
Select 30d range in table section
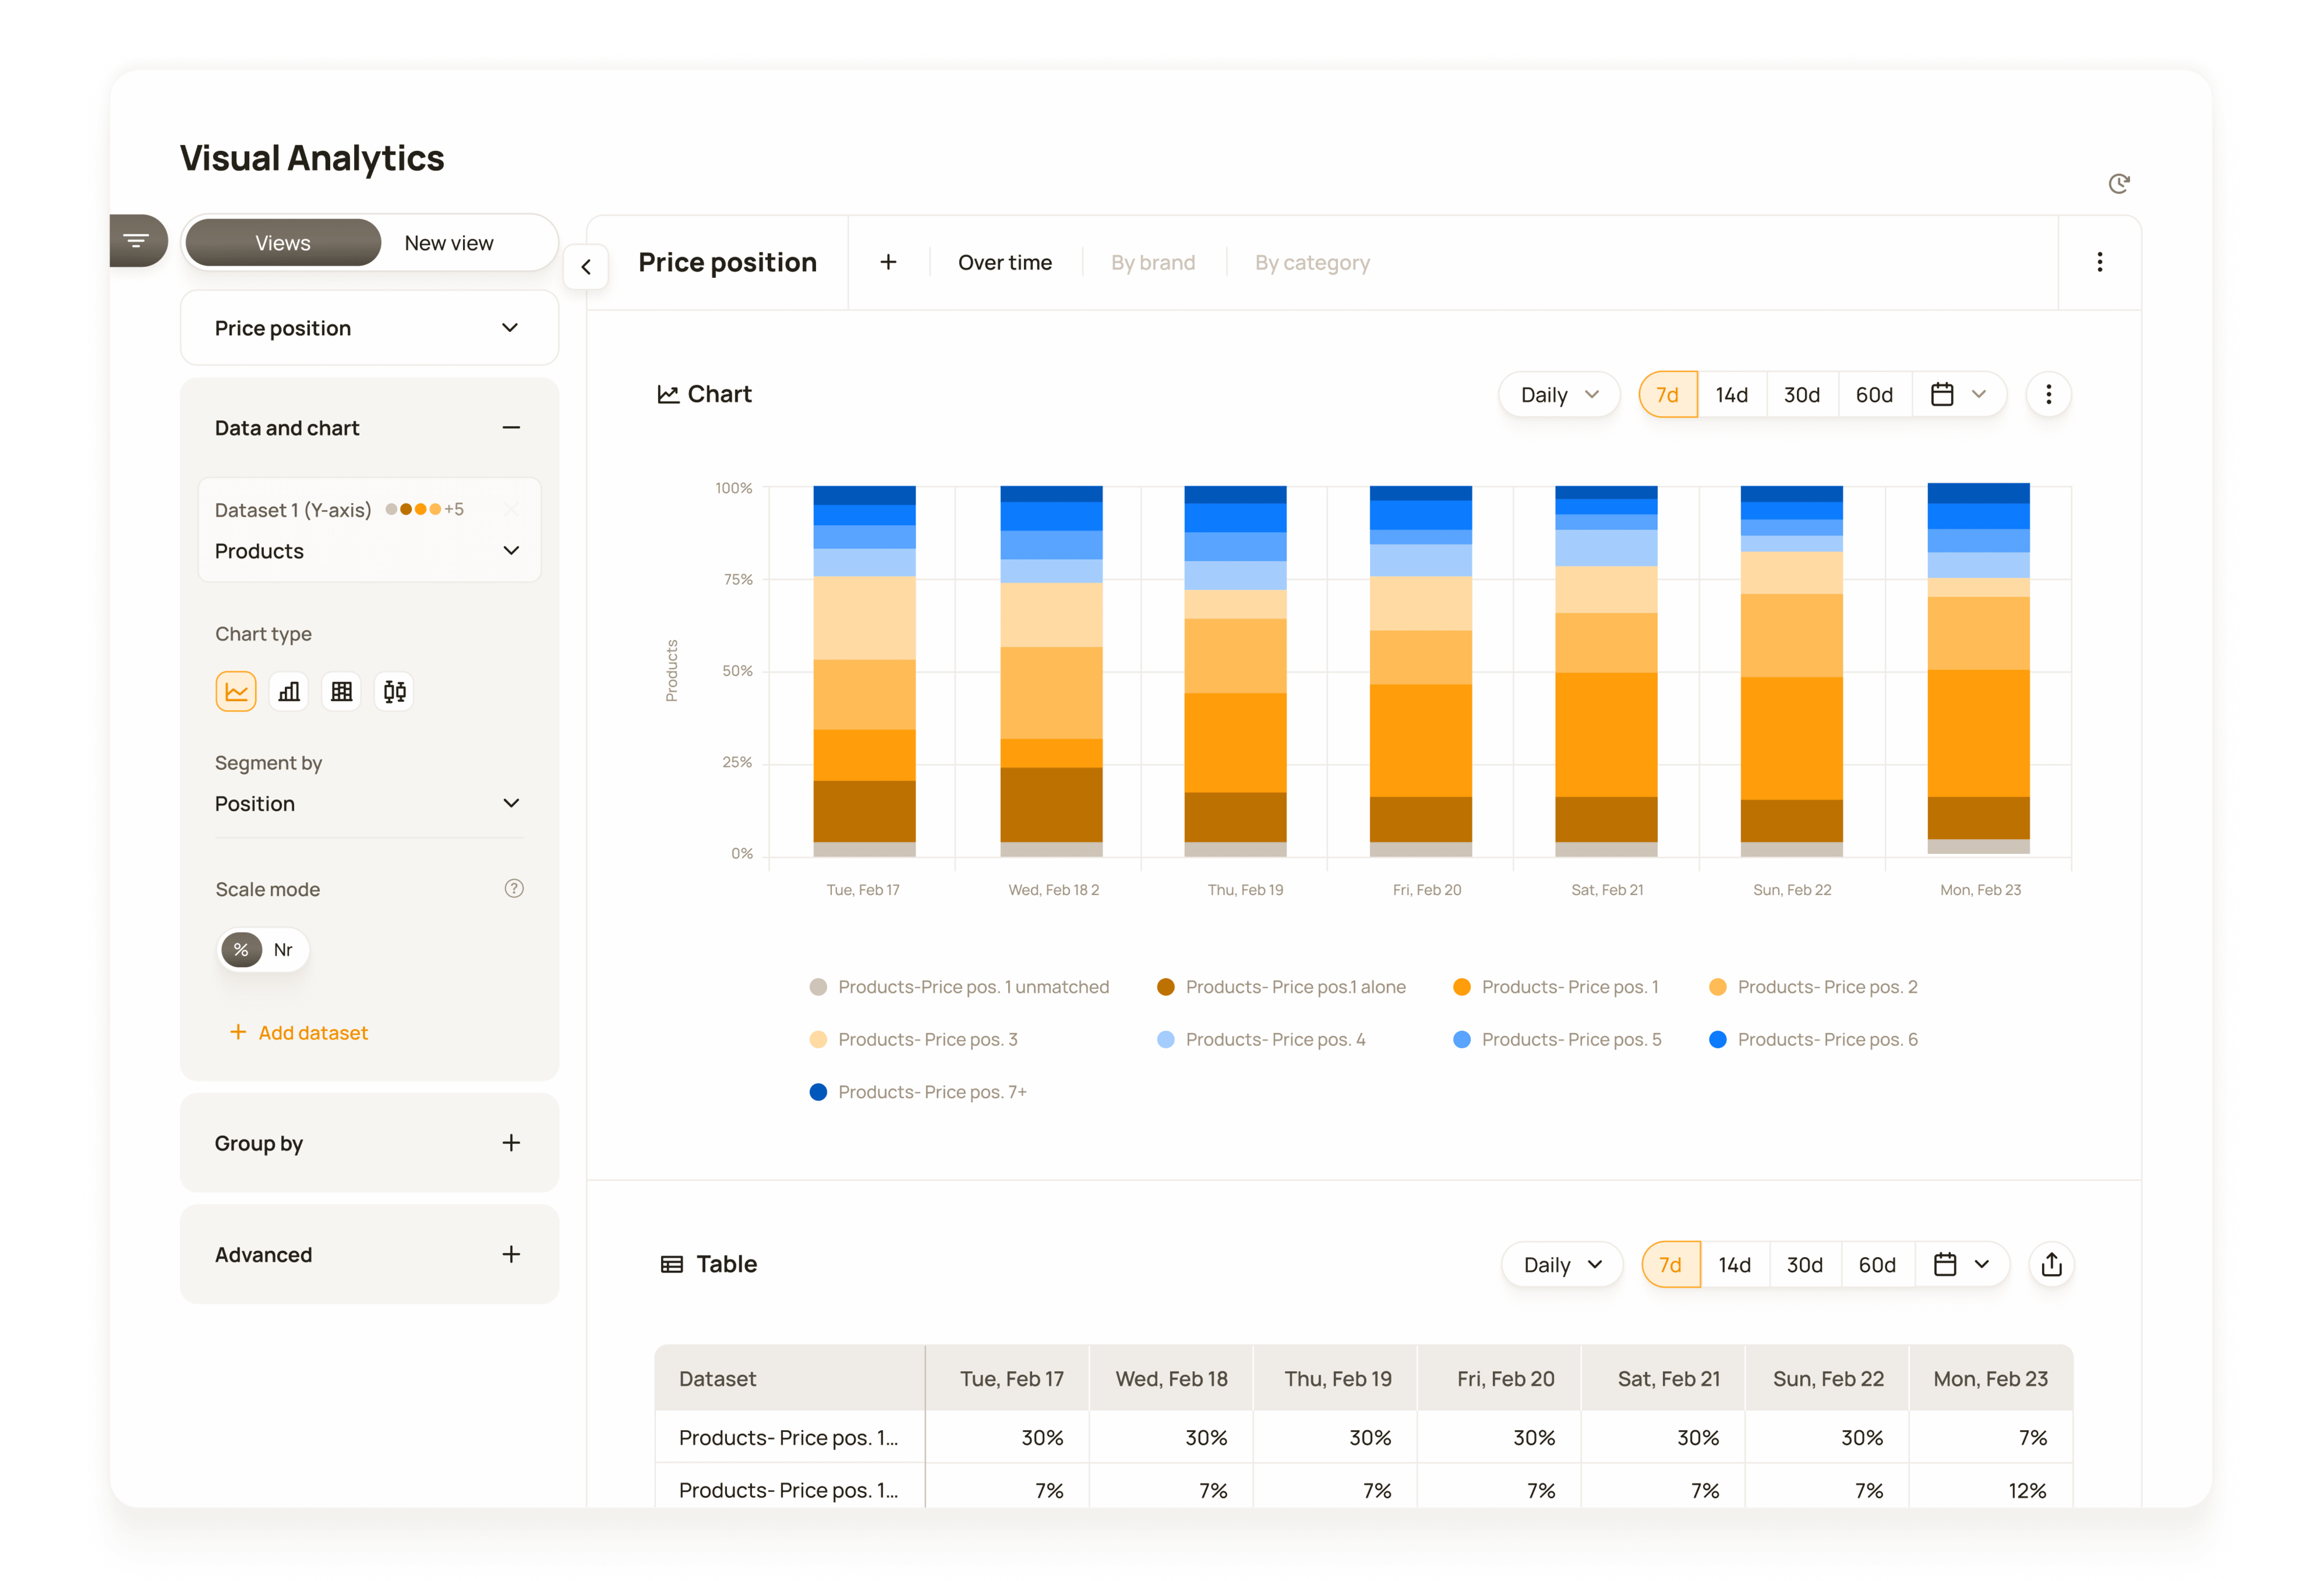click(x=1805, y=1265)
